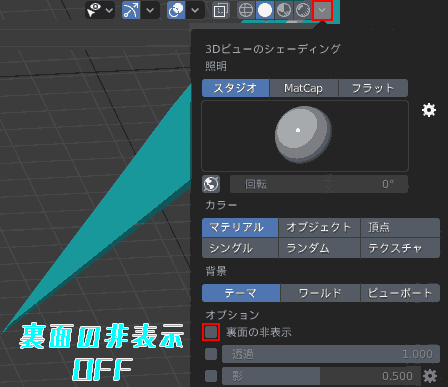Set background to テーマ
This screenshot has height=387, width=448.
(x=241, y=293)
